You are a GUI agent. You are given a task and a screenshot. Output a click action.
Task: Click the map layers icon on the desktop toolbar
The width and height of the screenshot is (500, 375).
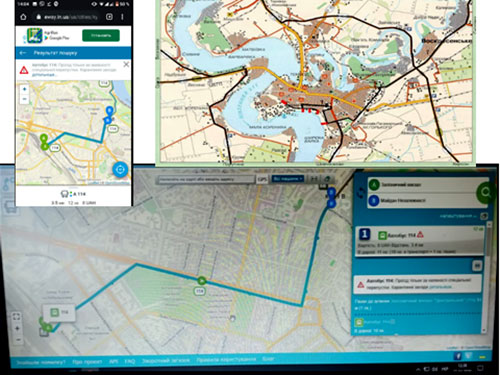click(328, 179)
